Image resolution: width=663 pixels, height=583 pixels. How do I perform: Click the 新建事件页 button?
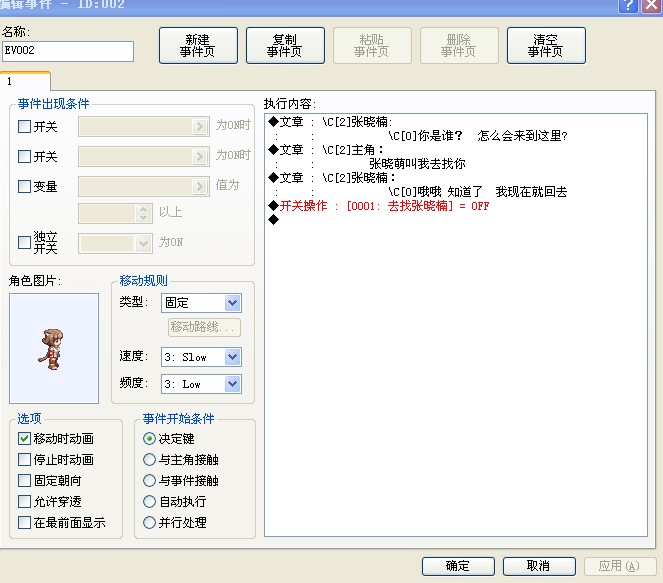pos(198,46)
